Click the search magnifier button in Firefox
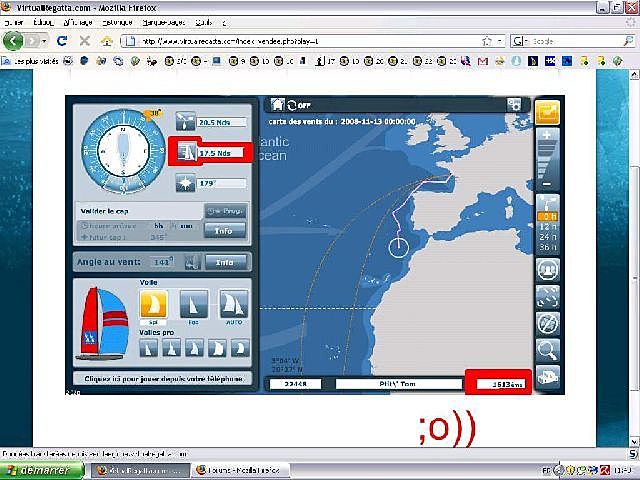 coord(628,41)
